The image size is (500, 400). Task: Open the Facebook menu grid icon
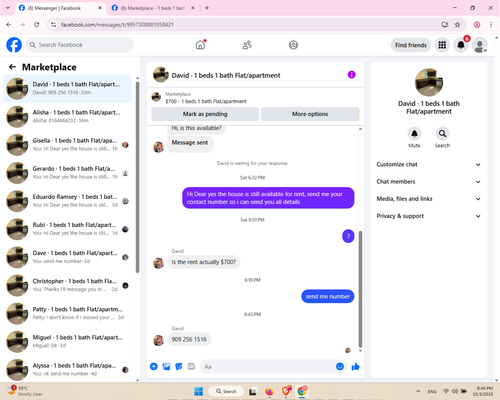point(442,45)
